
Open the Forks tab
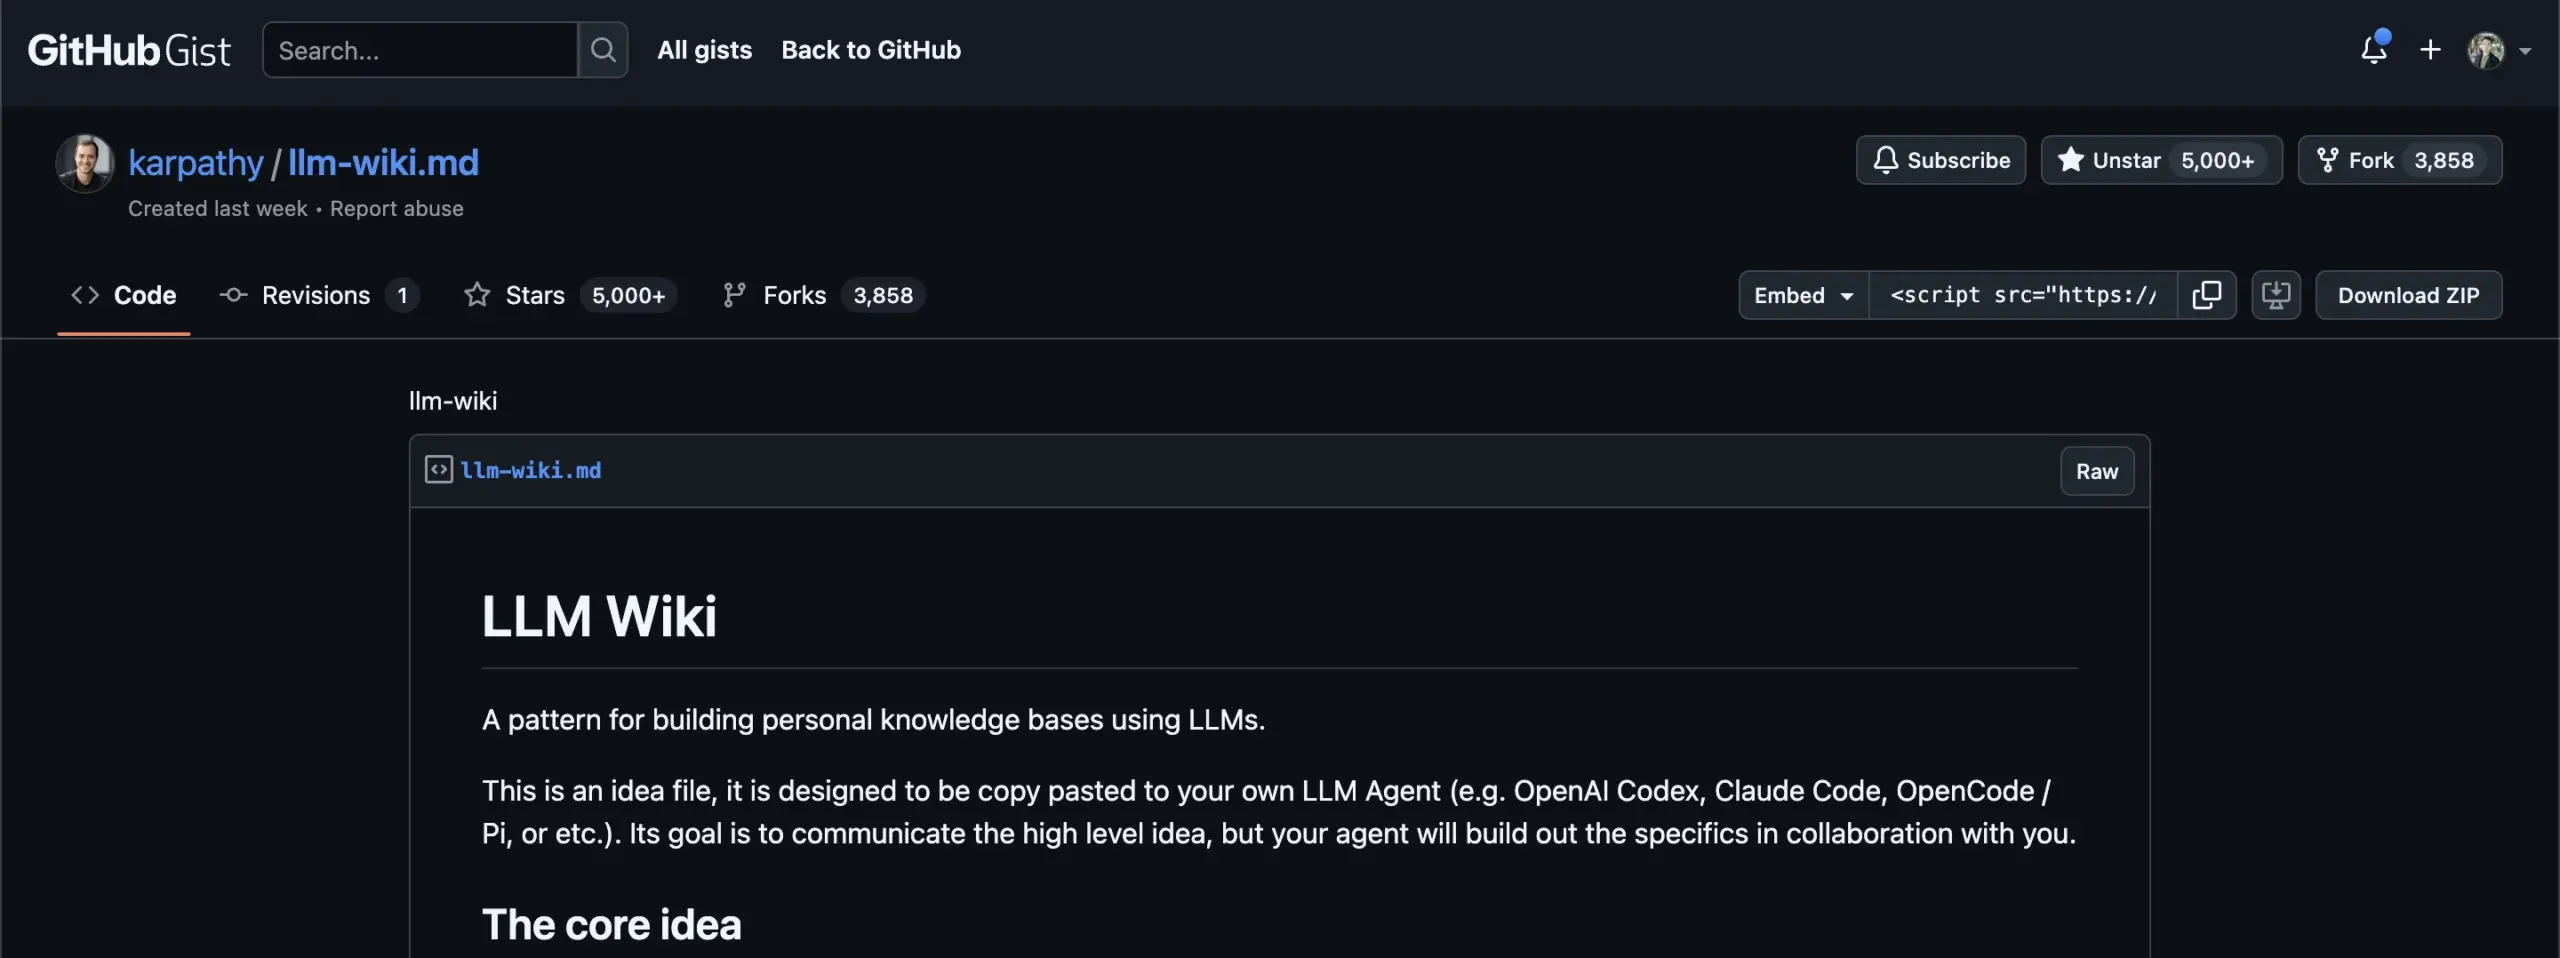tap(795, 295)
